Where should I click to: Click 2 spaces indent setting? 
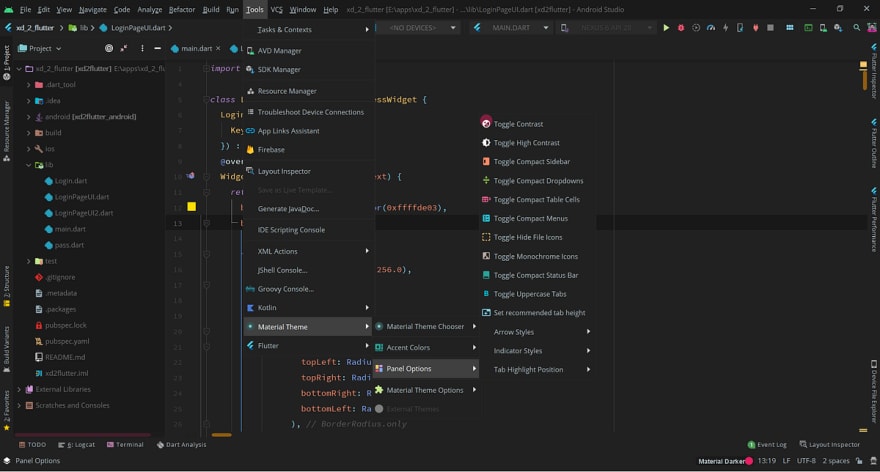point(836,461)
